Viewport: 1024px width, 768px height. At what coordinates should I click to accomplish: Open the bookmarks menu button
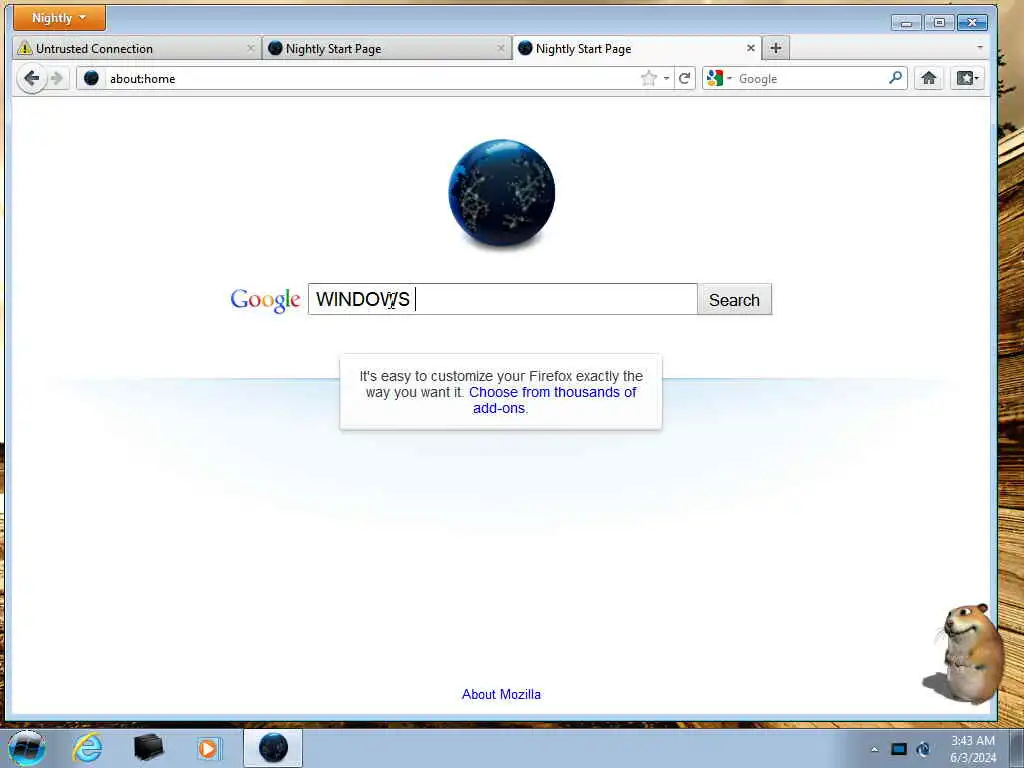tap(967, 78)
